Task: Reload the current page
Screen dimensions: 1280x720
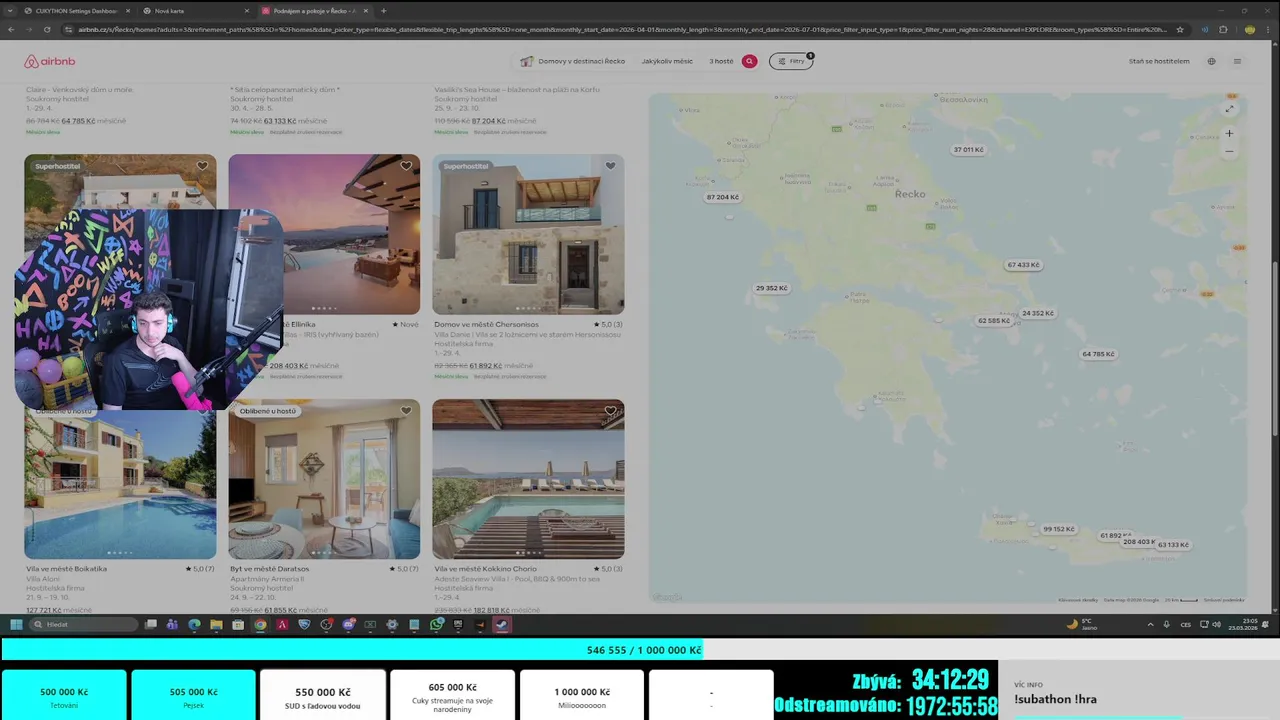Action: click(46, 30)
